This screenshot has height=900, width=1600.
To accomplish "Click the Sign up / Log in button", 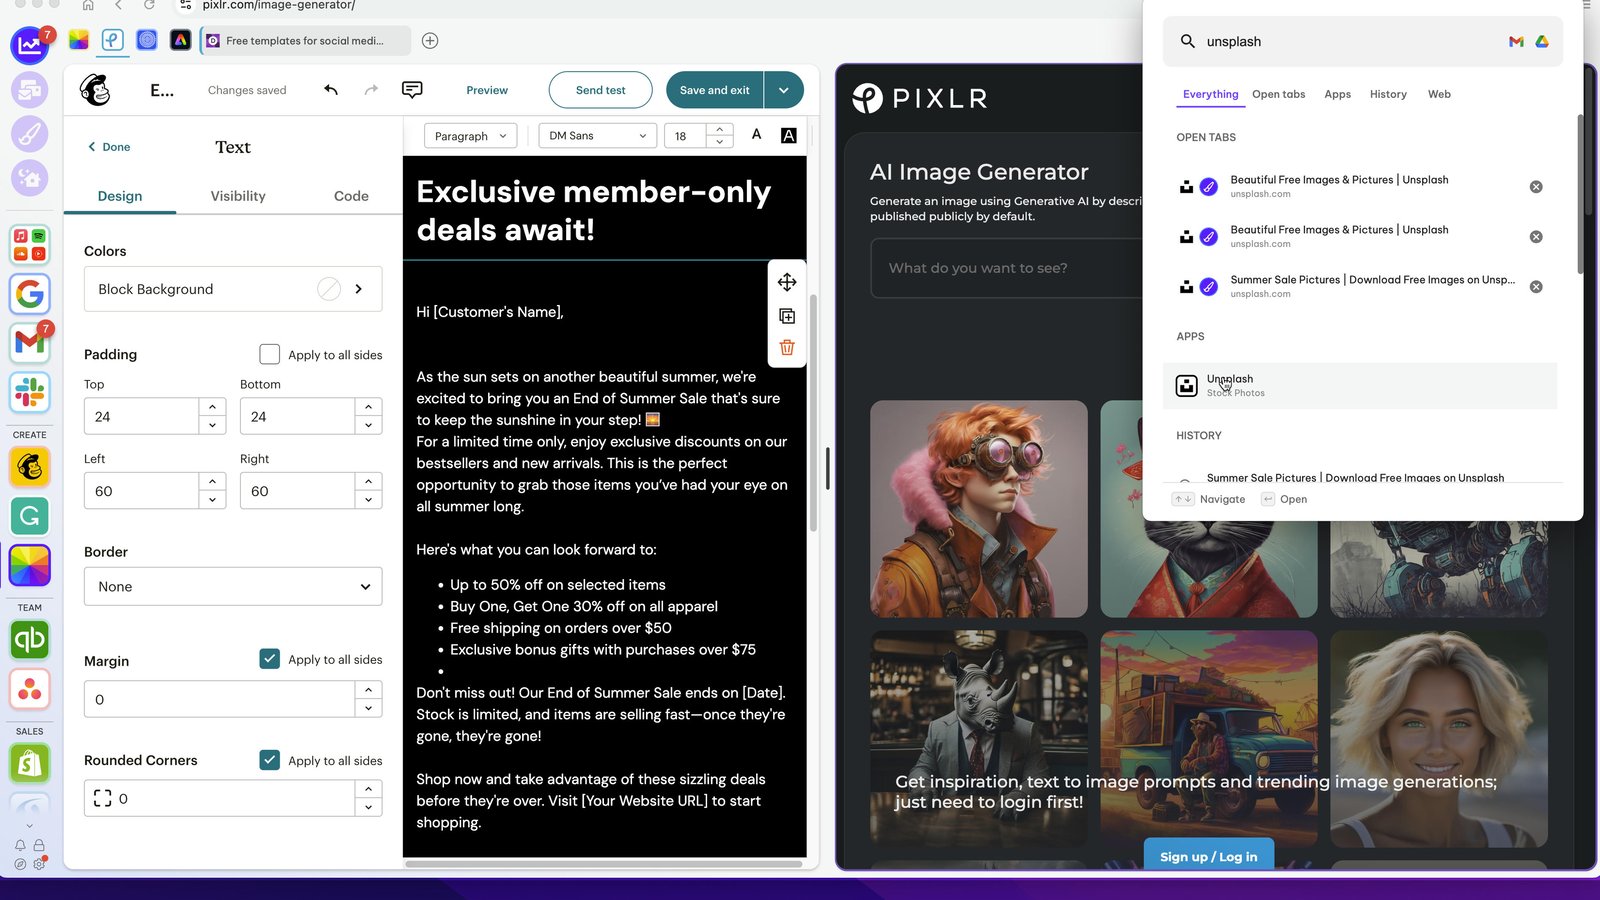I will coord(1209,857).
